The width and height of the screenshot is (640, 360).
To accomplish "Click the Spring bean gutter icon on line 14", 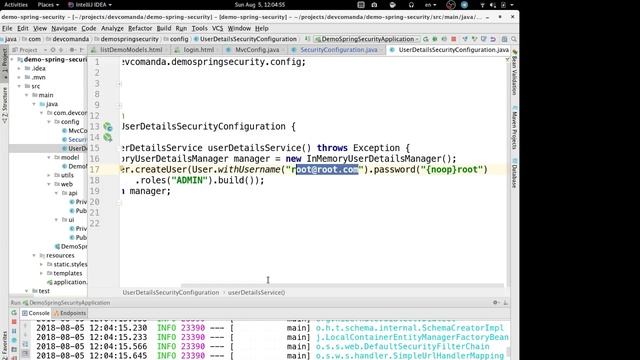I will click(108, 138).
